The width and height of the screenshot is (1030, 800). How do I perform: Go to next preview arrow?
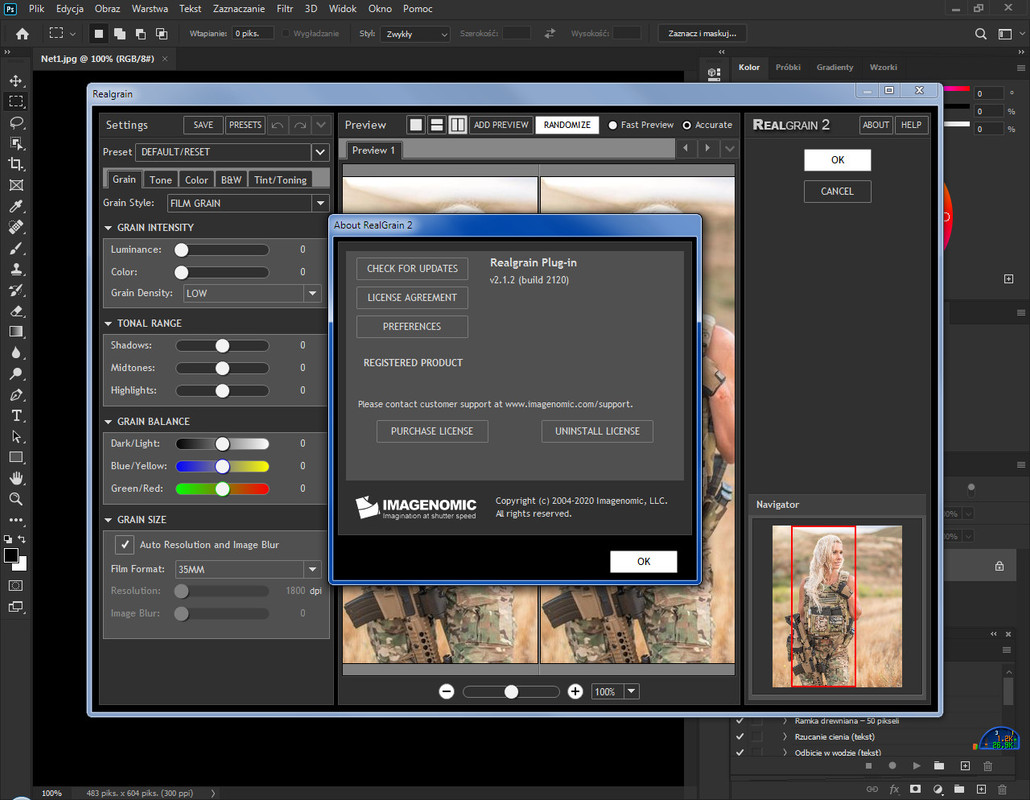[707, 148]
